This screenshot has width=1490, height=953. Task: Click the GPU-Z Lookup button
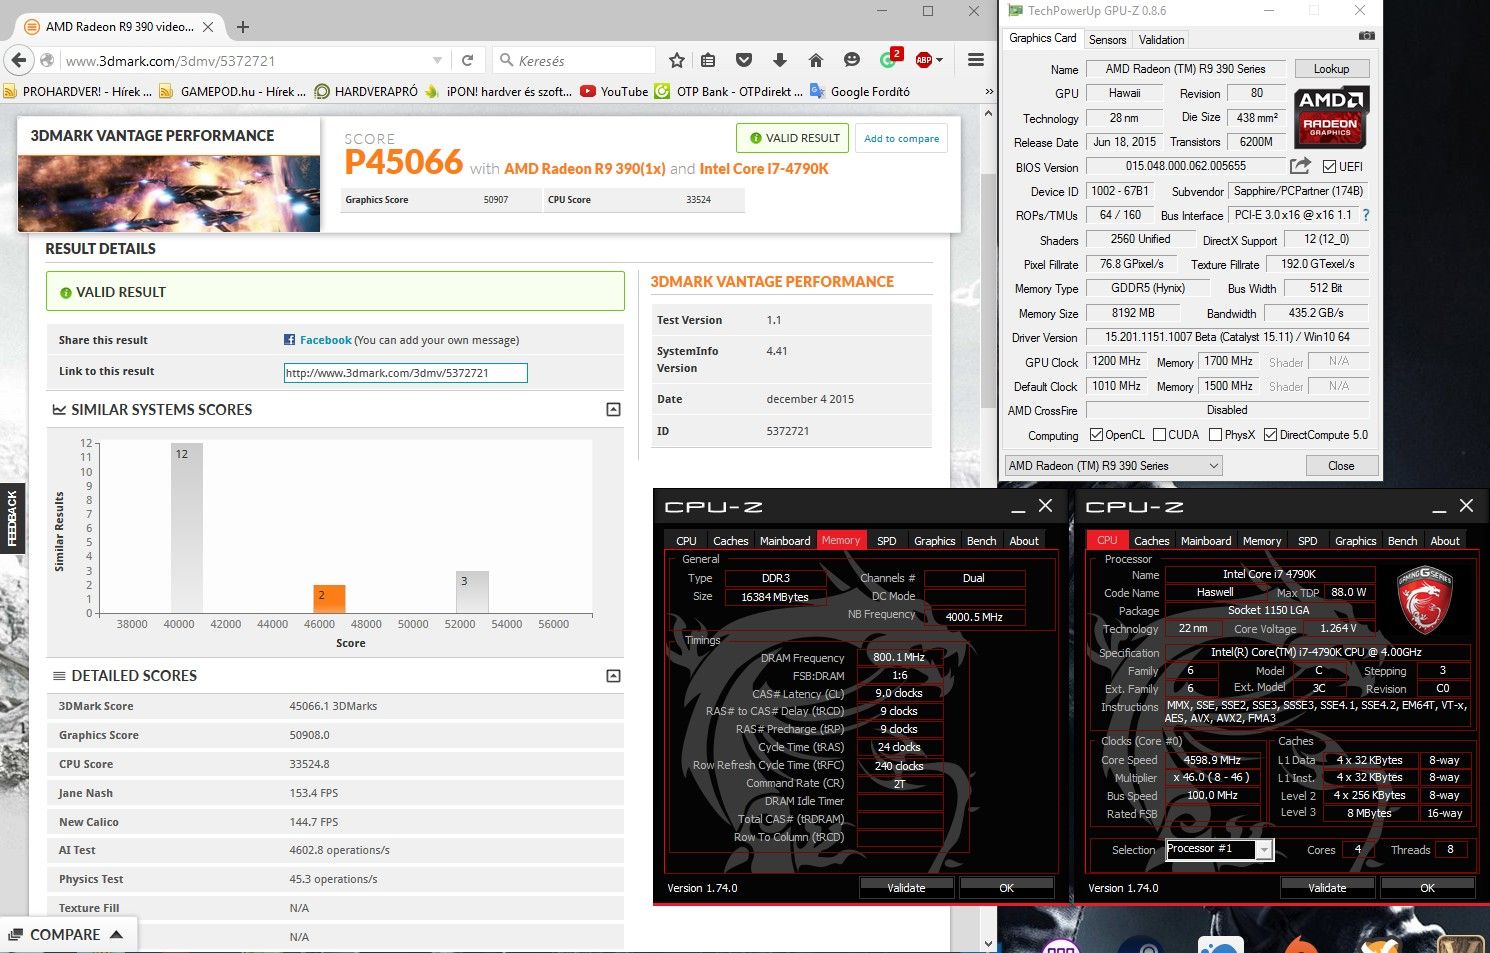pos(1332,69)
